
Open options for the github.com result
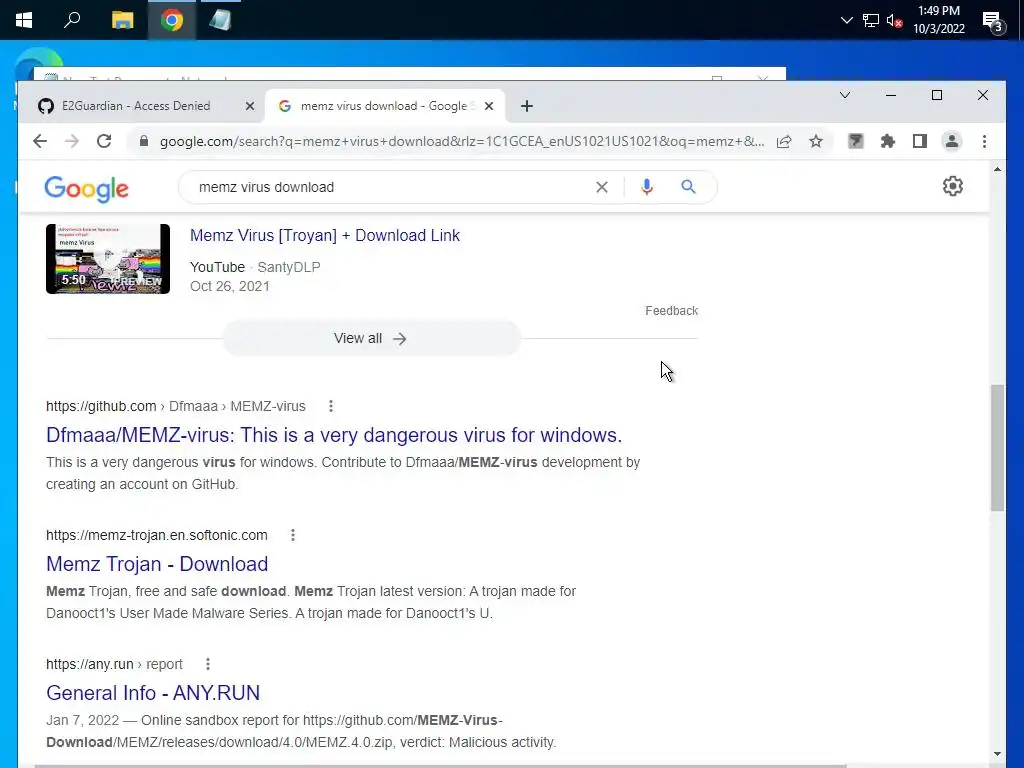(331, 406)
